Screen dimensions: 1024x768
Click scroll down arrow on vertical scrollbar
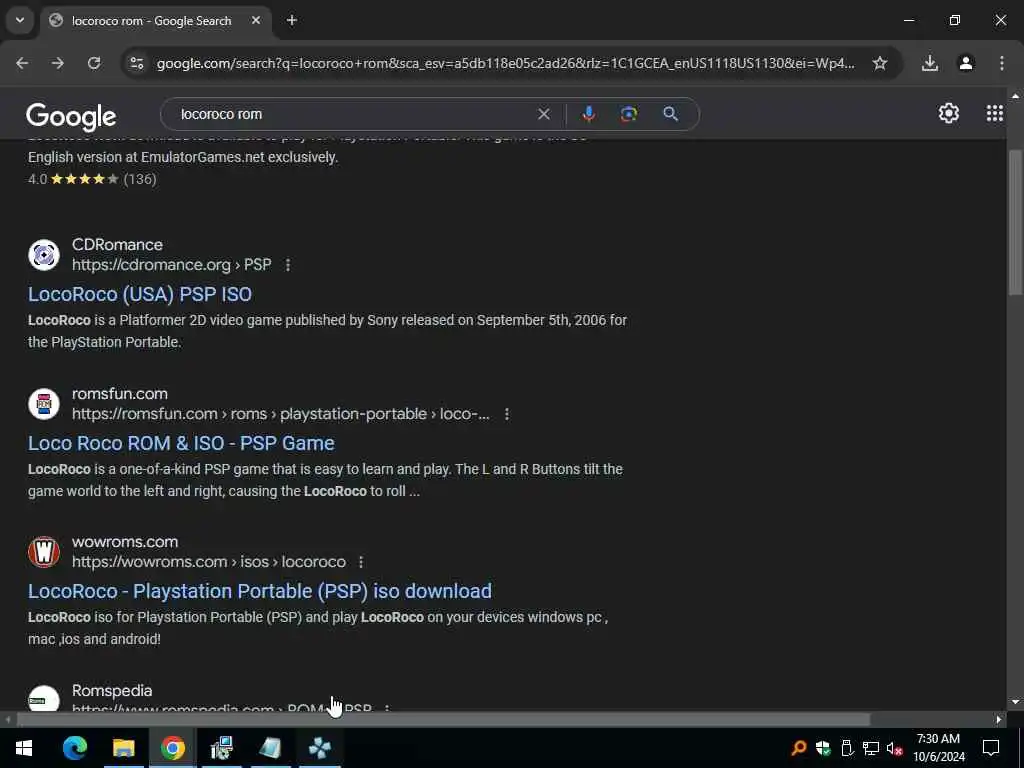coord(1015,702)
